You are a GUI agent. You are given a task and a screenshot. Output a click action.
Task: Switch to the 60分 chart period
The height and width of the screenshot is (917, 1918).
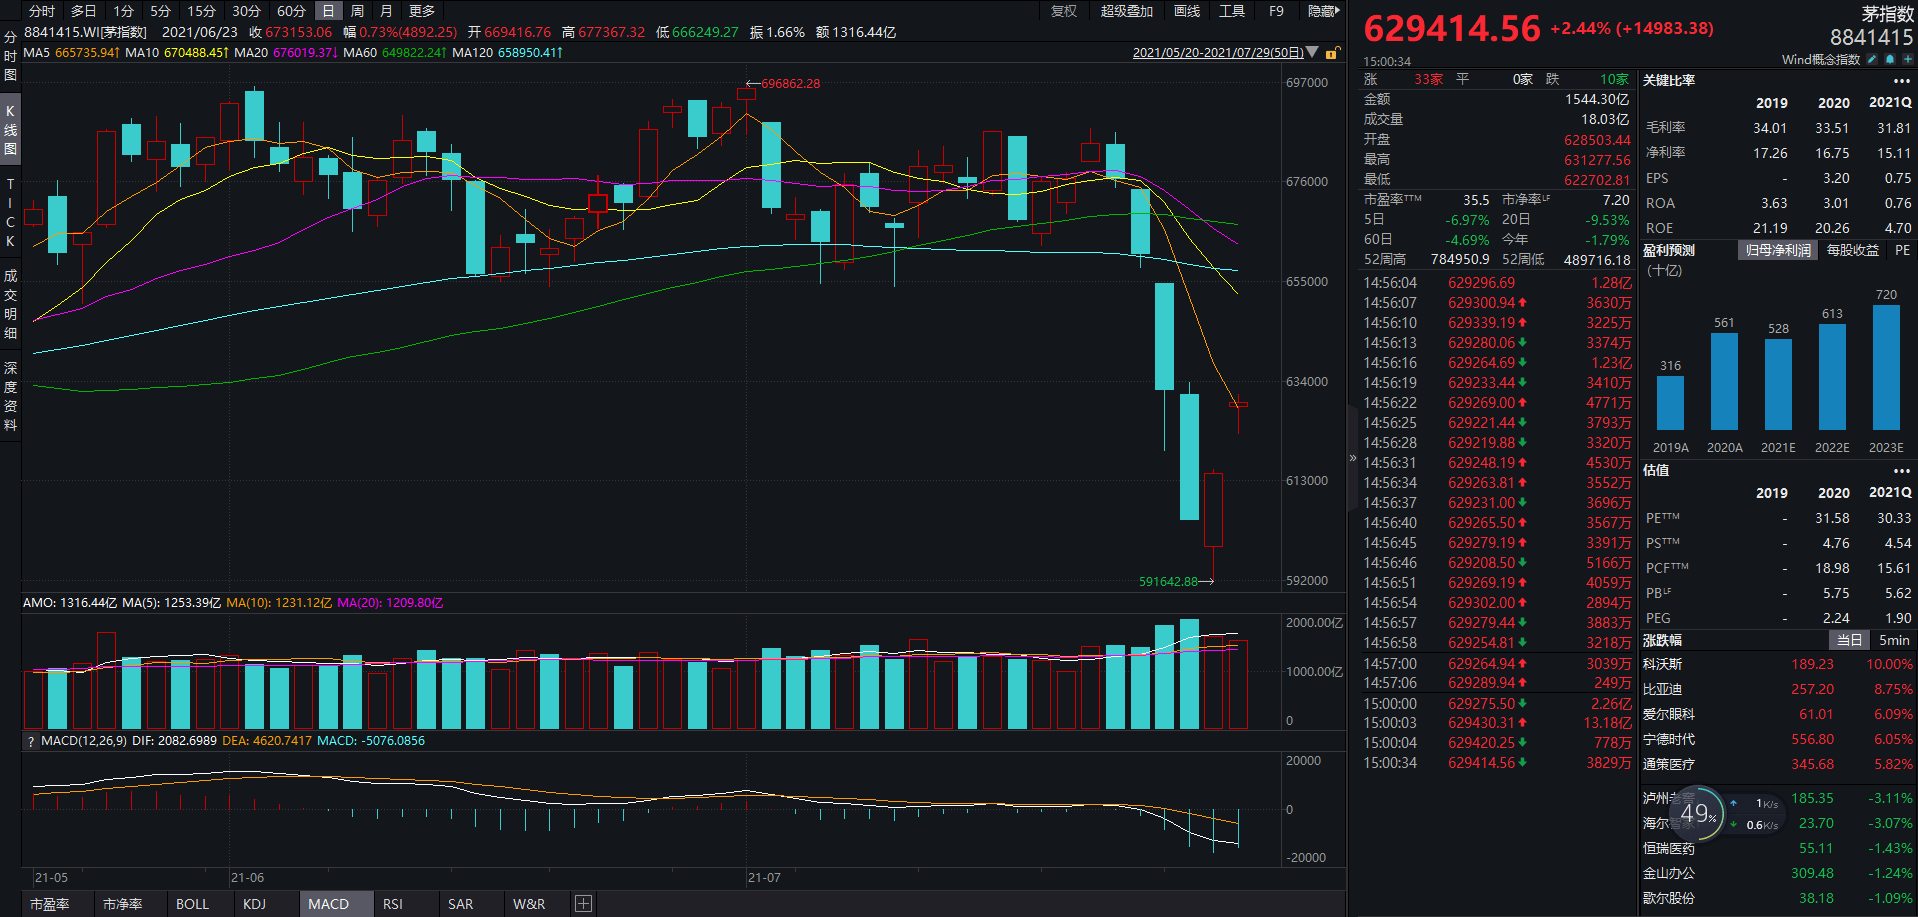[x=291, y=11]
